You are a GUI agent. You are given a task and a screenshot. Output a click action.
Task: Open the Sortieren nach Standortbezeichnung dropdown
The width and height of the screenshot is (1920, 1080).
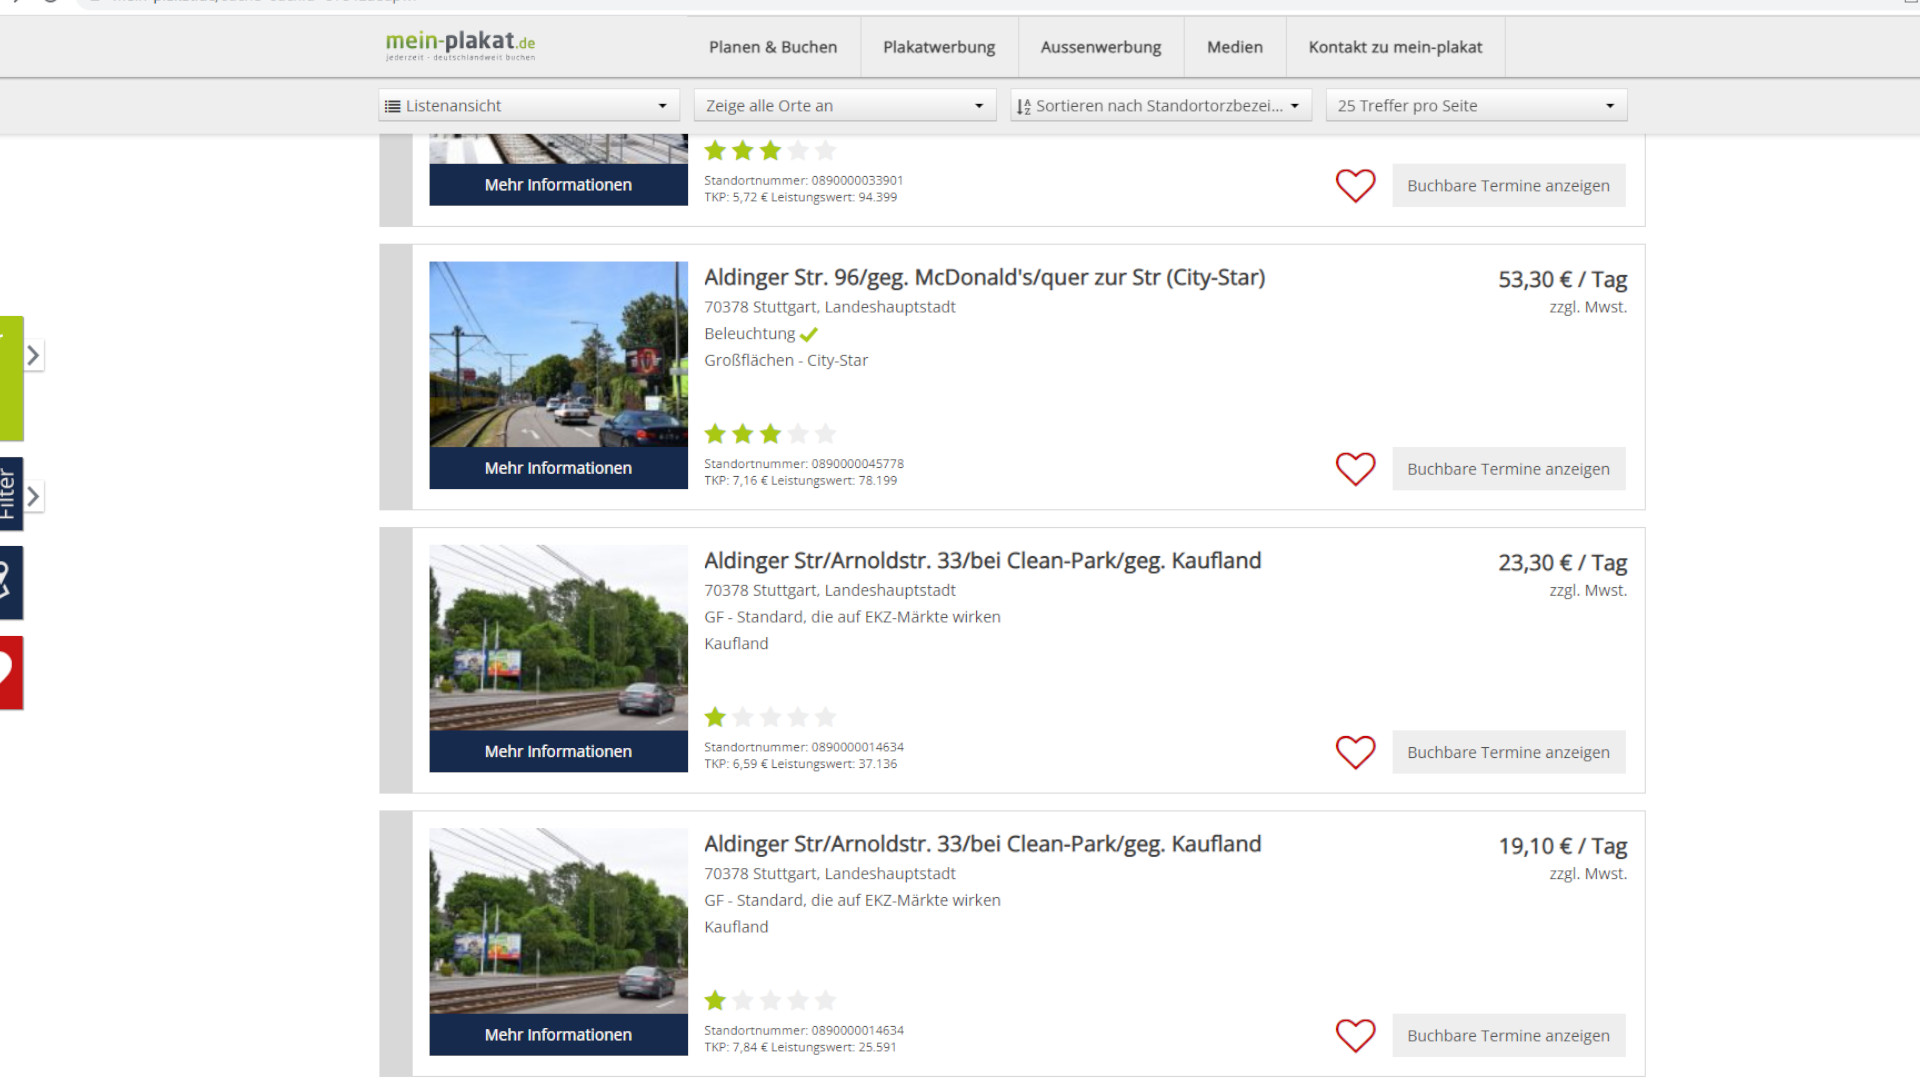(1161, 105)
